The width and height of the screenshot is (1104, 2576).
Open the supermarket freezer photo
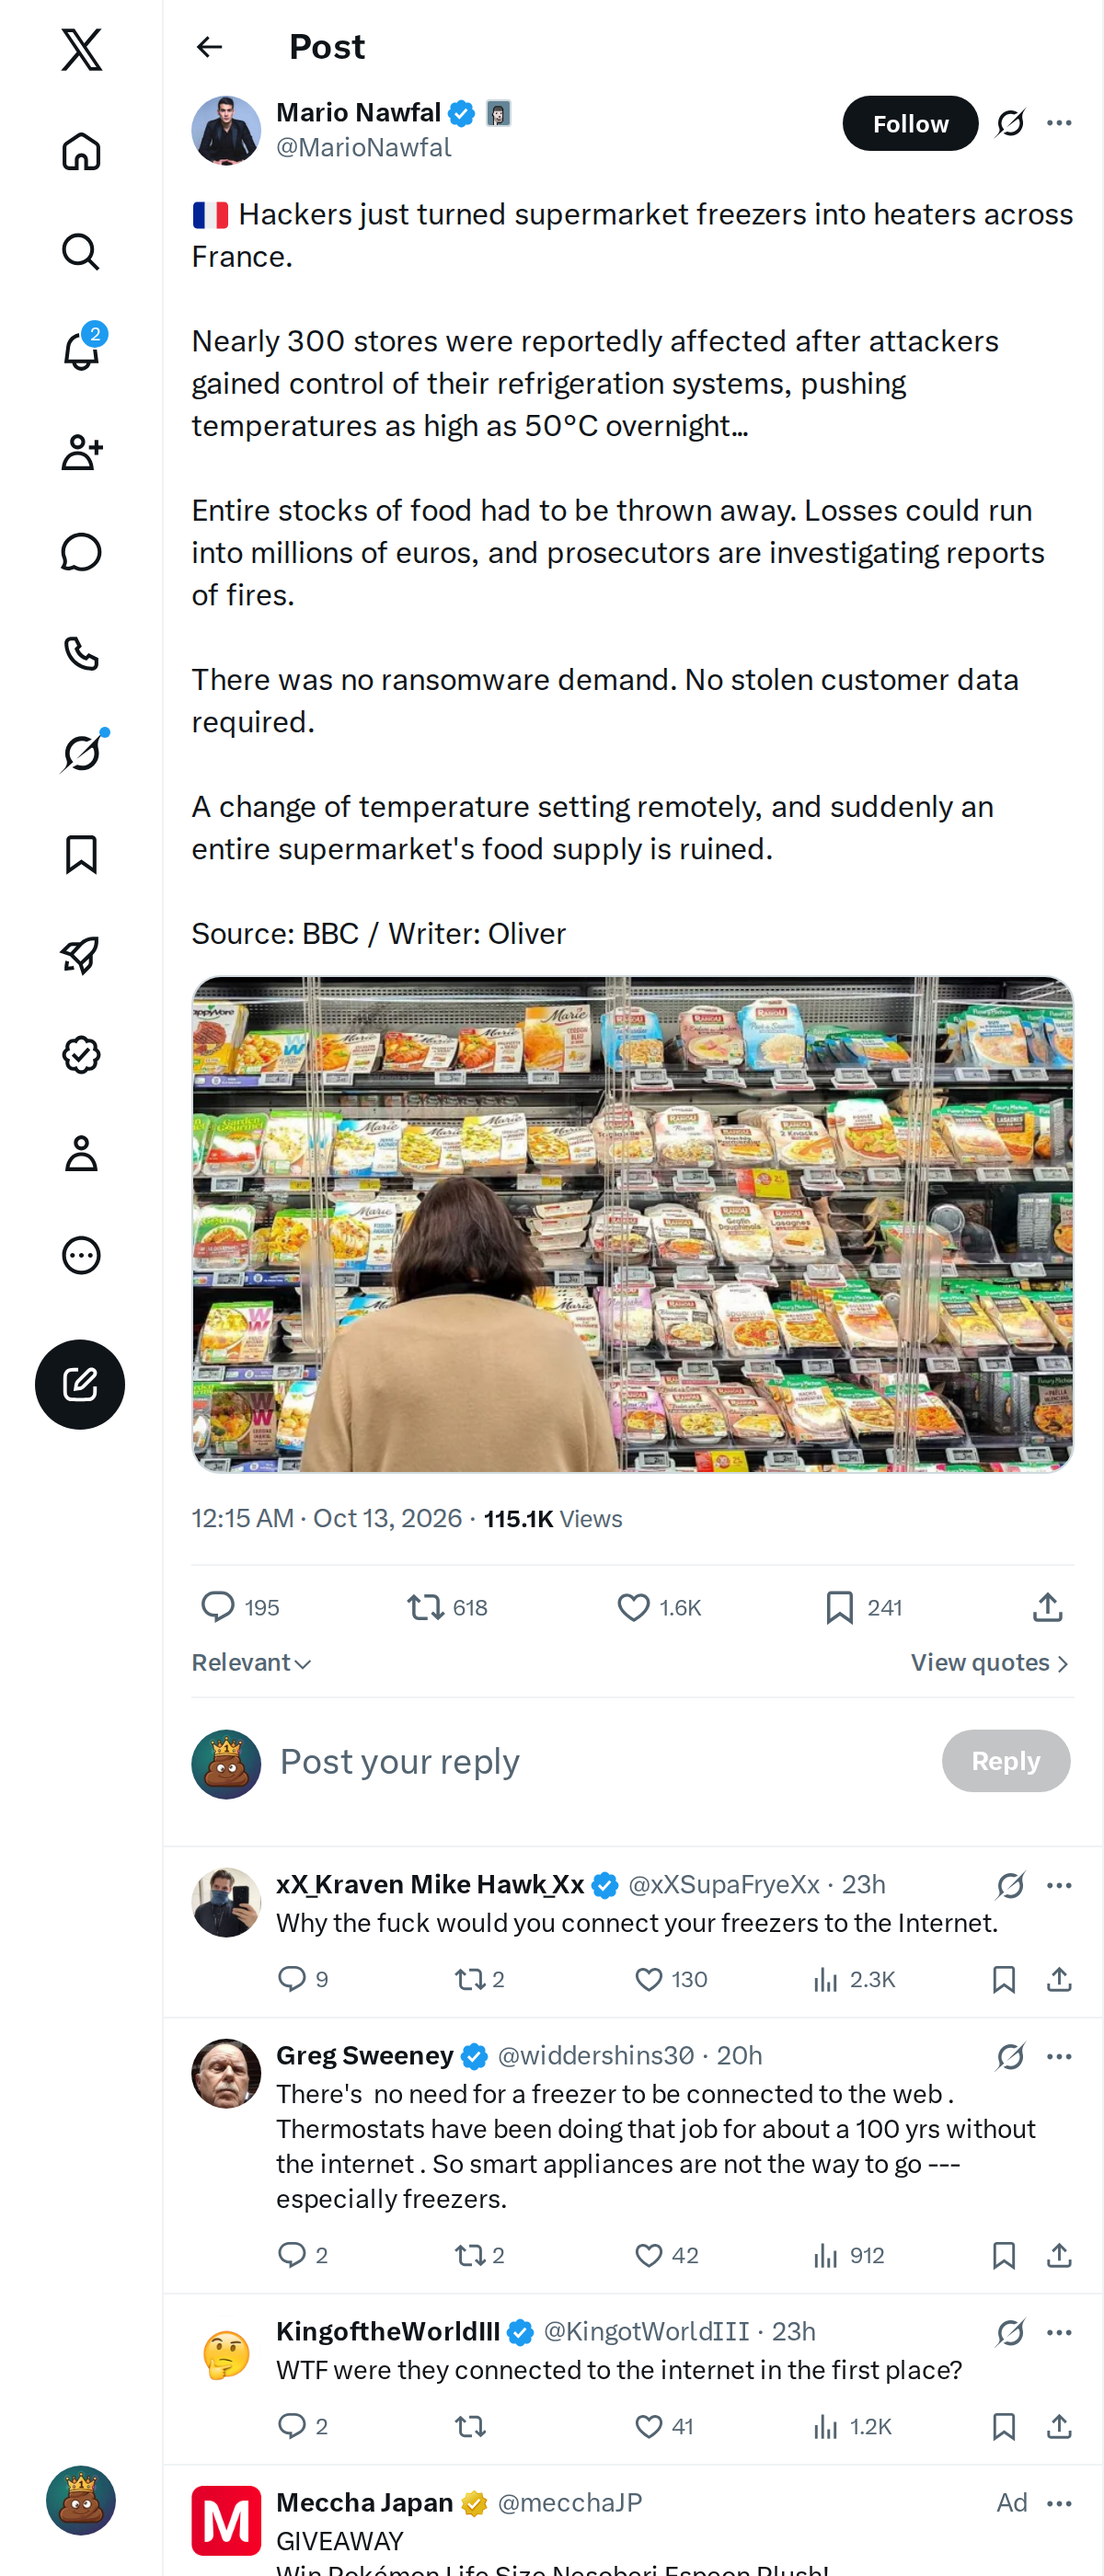pos(633,1223)
